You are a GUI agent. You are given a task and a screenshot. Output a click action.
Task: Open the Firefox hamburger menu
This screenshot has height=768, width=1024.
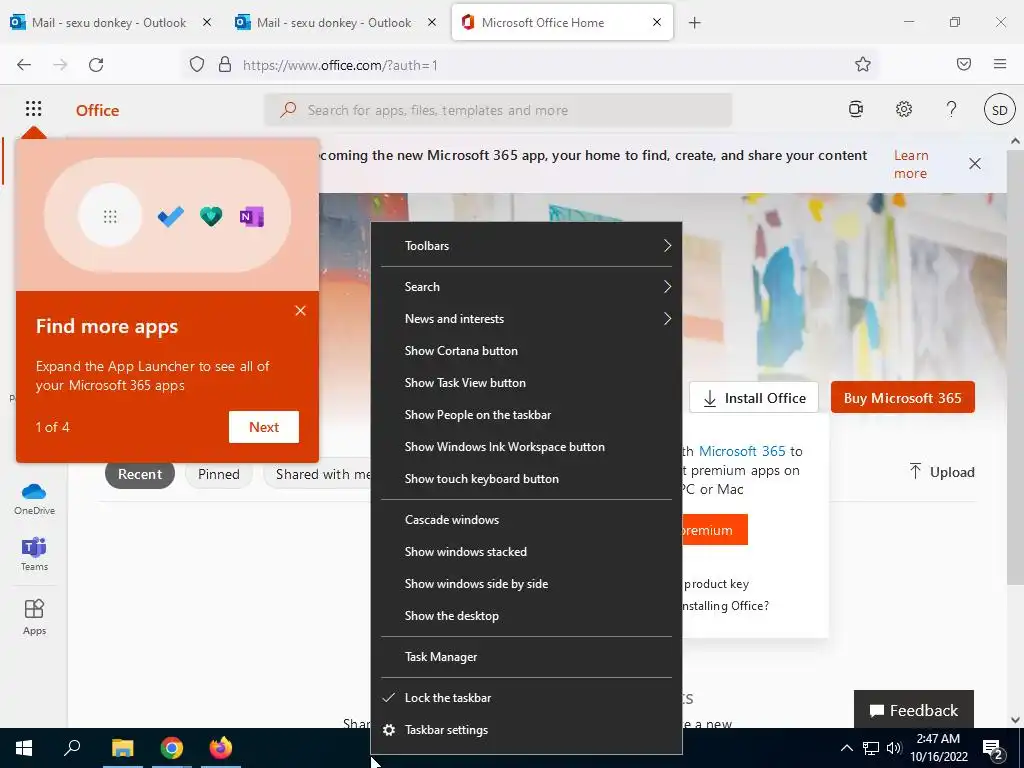point(999,64)
